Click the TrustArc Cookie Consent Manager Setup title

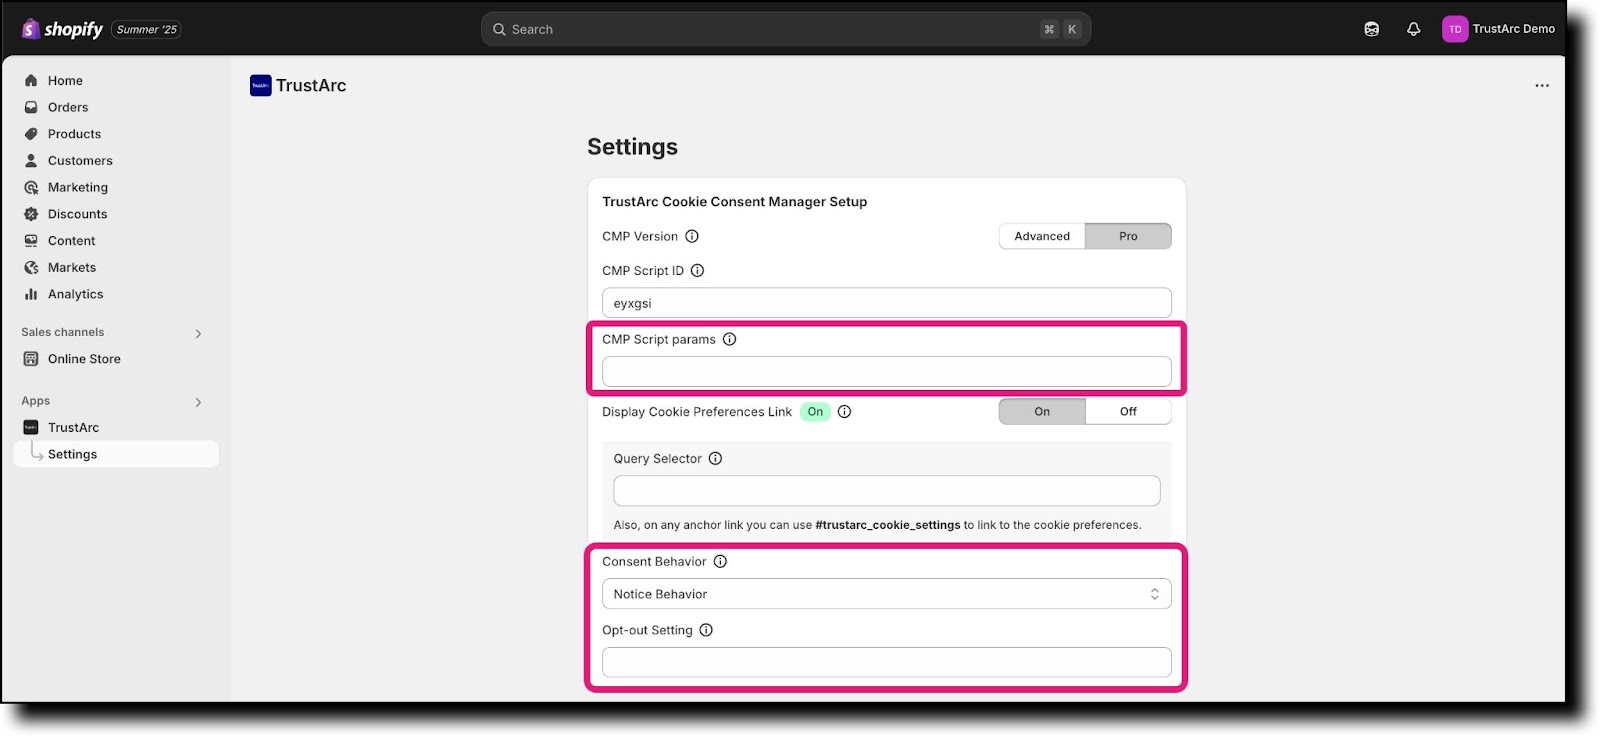734,201
